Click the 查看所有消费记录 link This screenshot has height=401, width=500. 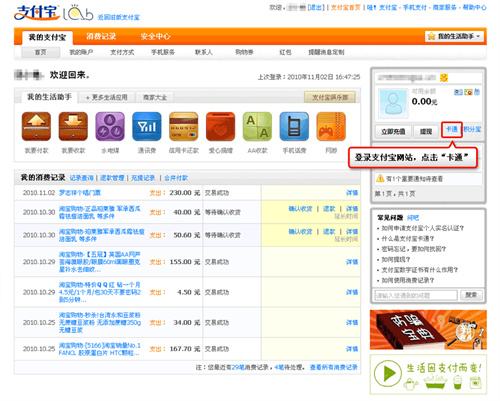point(334,367)
